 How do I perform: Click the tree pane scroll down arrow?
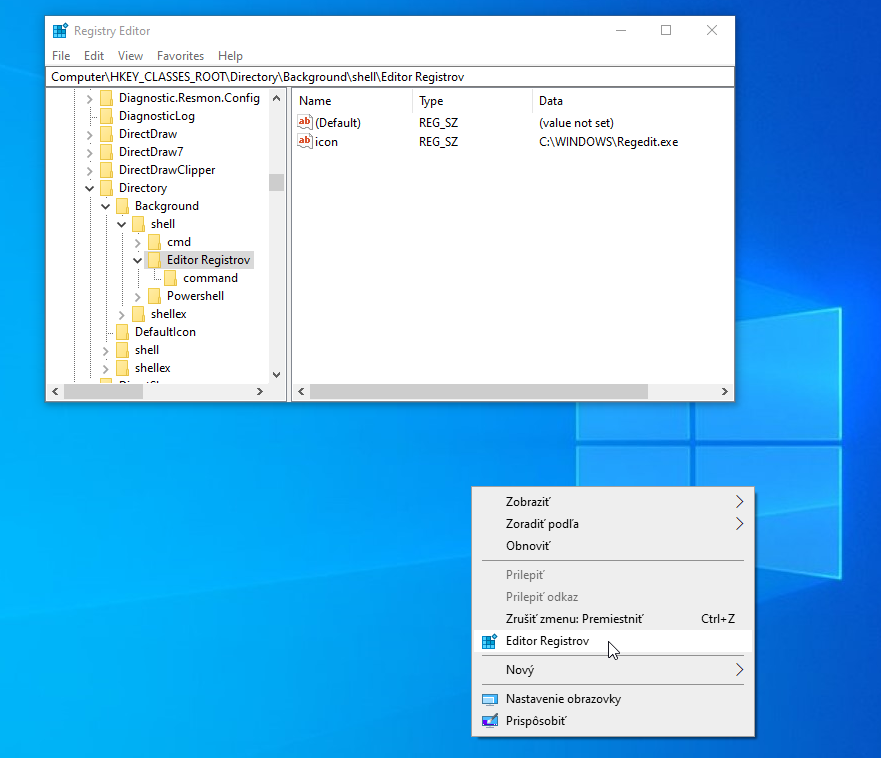(277, 375)
